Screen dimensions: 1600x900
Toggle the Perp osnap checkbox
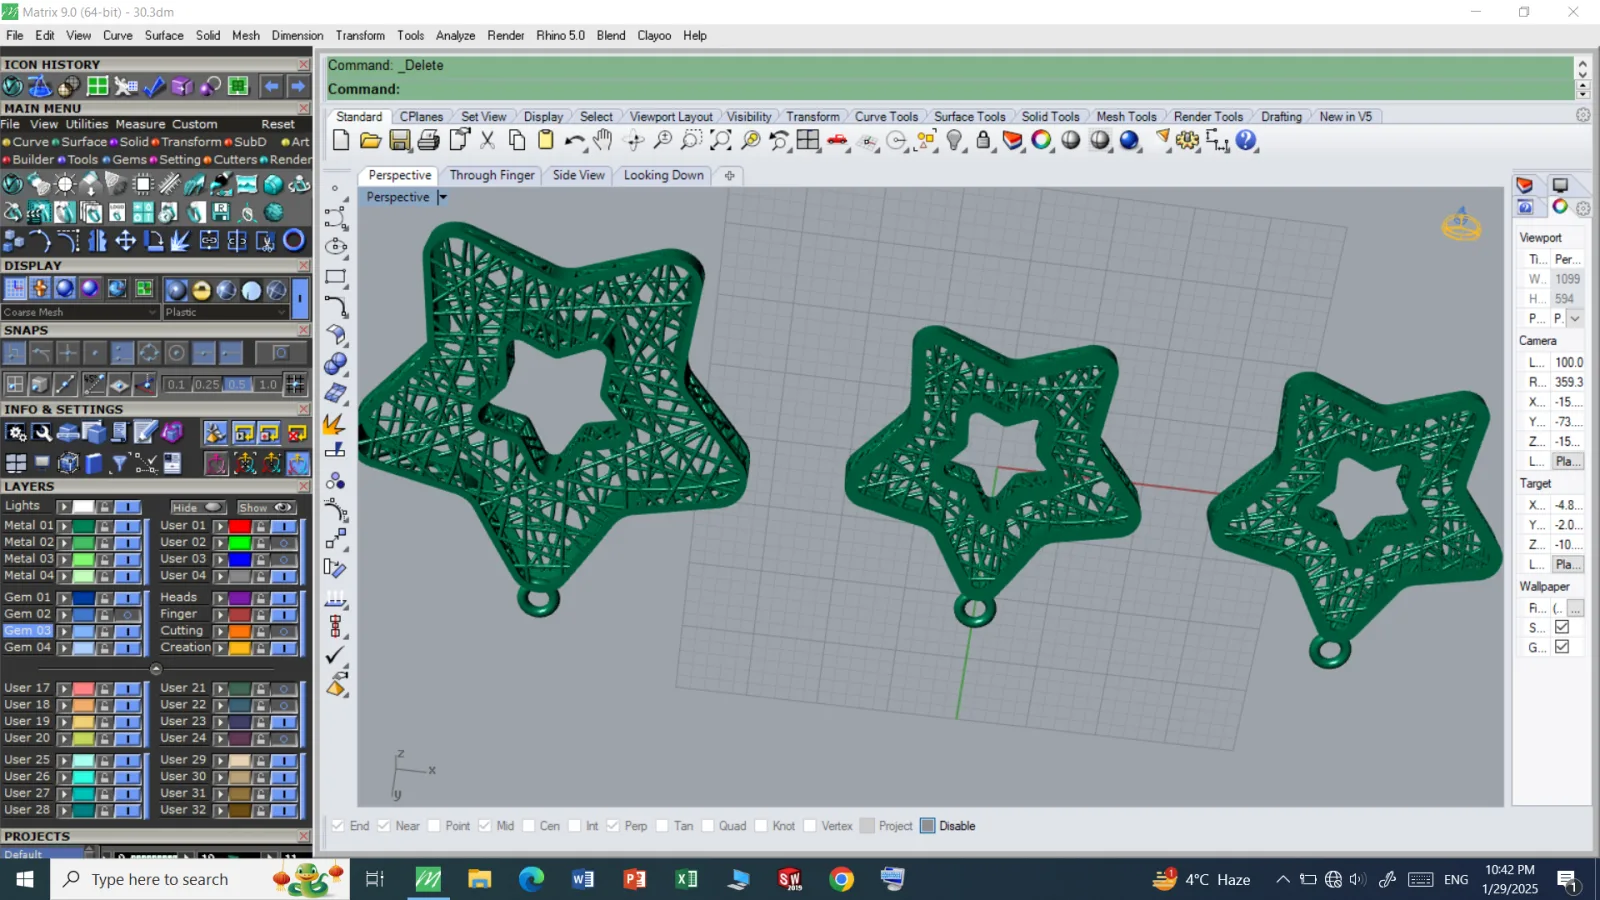[613, 826]
